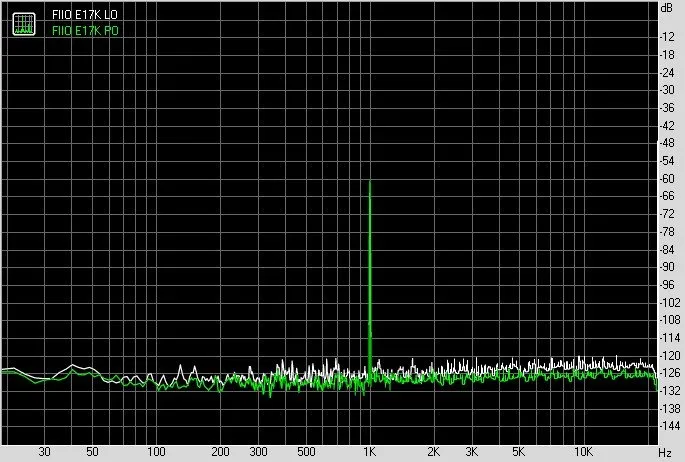Click the -102 dB scale value
The width and height of the screenshot is (685, 462).
(x=669, y=303)
